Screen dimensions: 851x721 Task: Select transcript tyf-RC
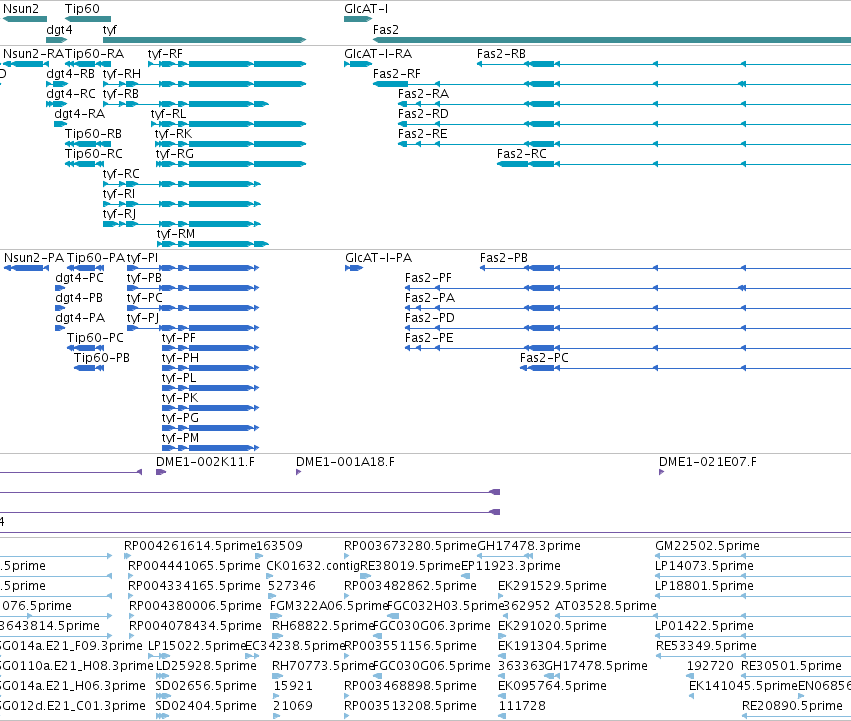[121, 174]
